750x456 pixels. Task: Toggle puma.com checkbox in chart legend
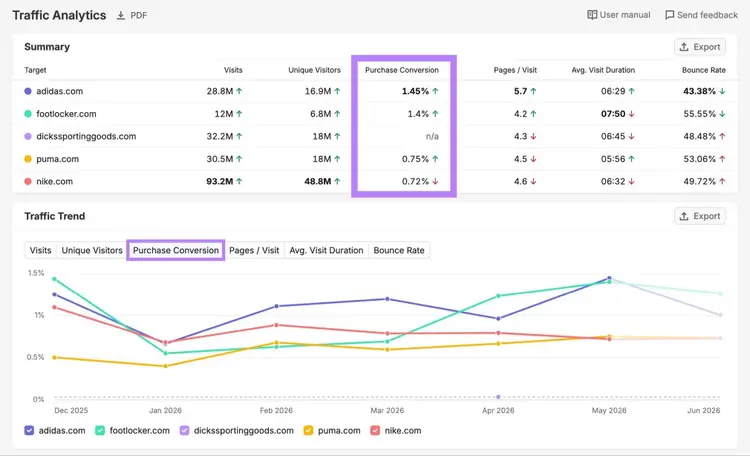308,430
